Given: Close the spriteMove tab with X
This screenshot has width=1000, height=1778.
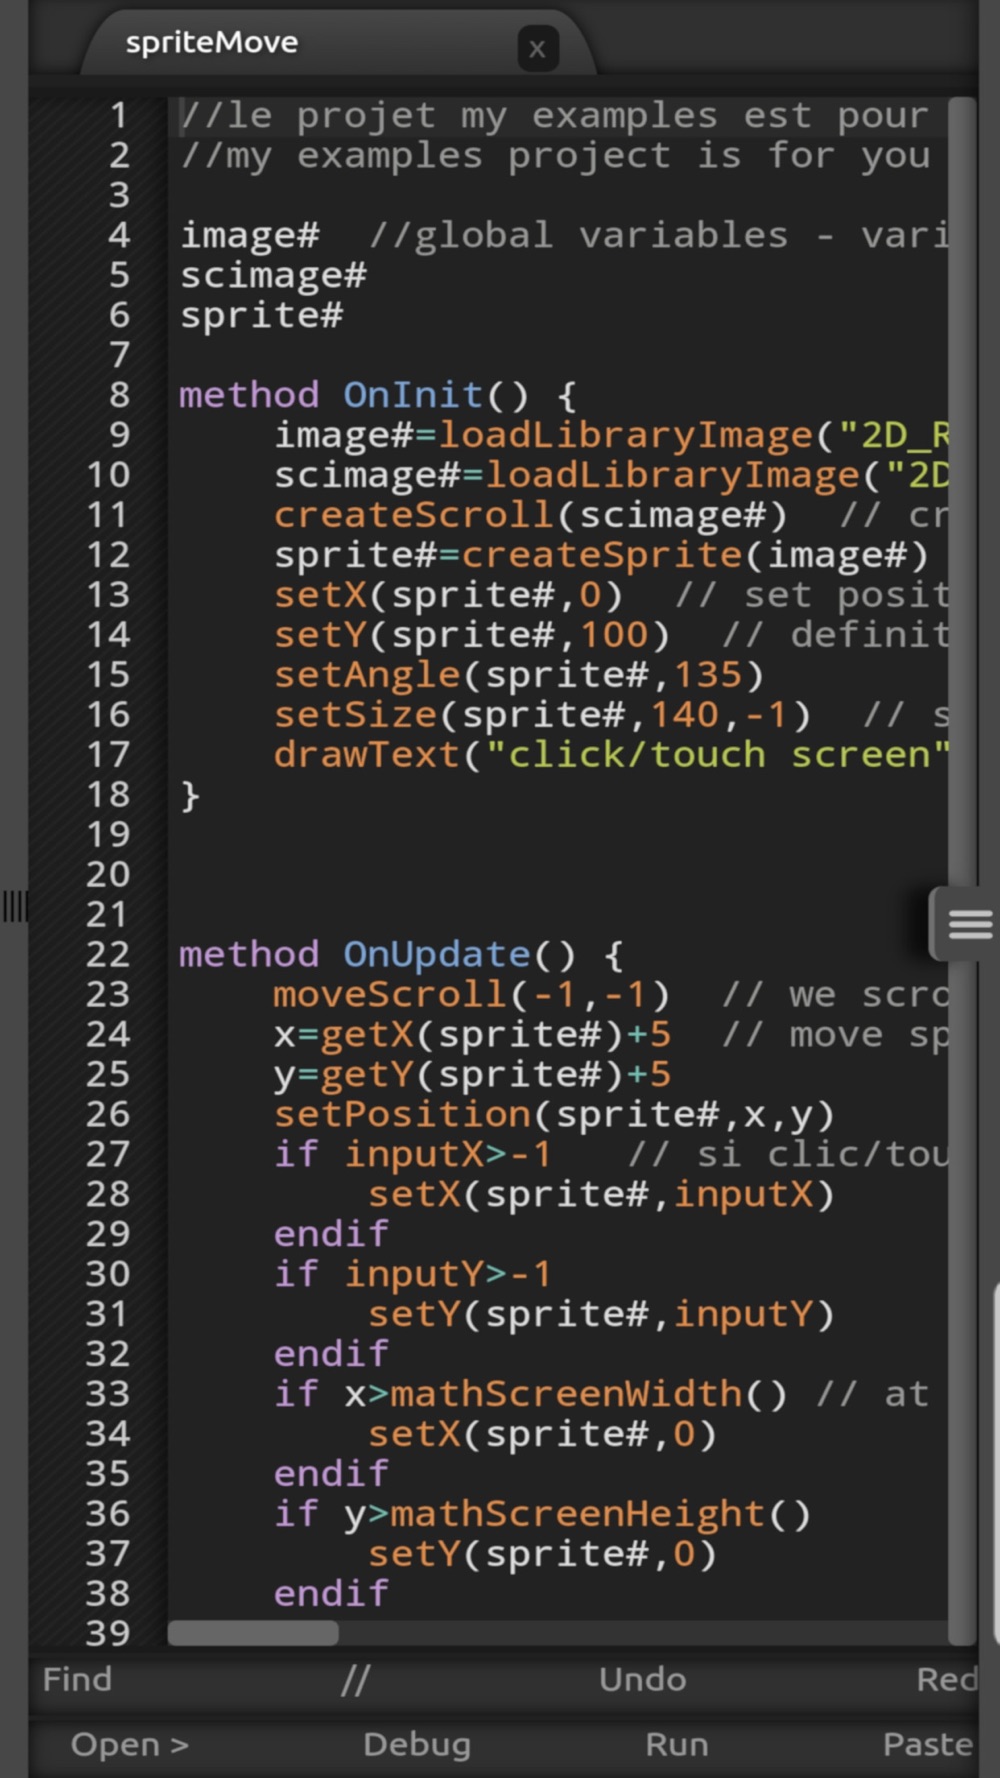Looking at the screenshot, I should 537,49.
